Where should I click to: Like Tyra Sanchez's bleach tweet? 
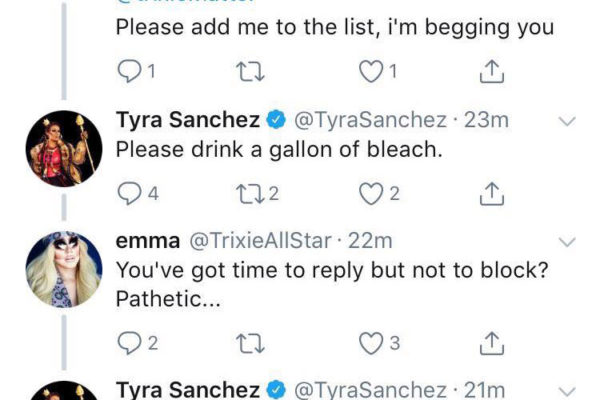(371, 193)
